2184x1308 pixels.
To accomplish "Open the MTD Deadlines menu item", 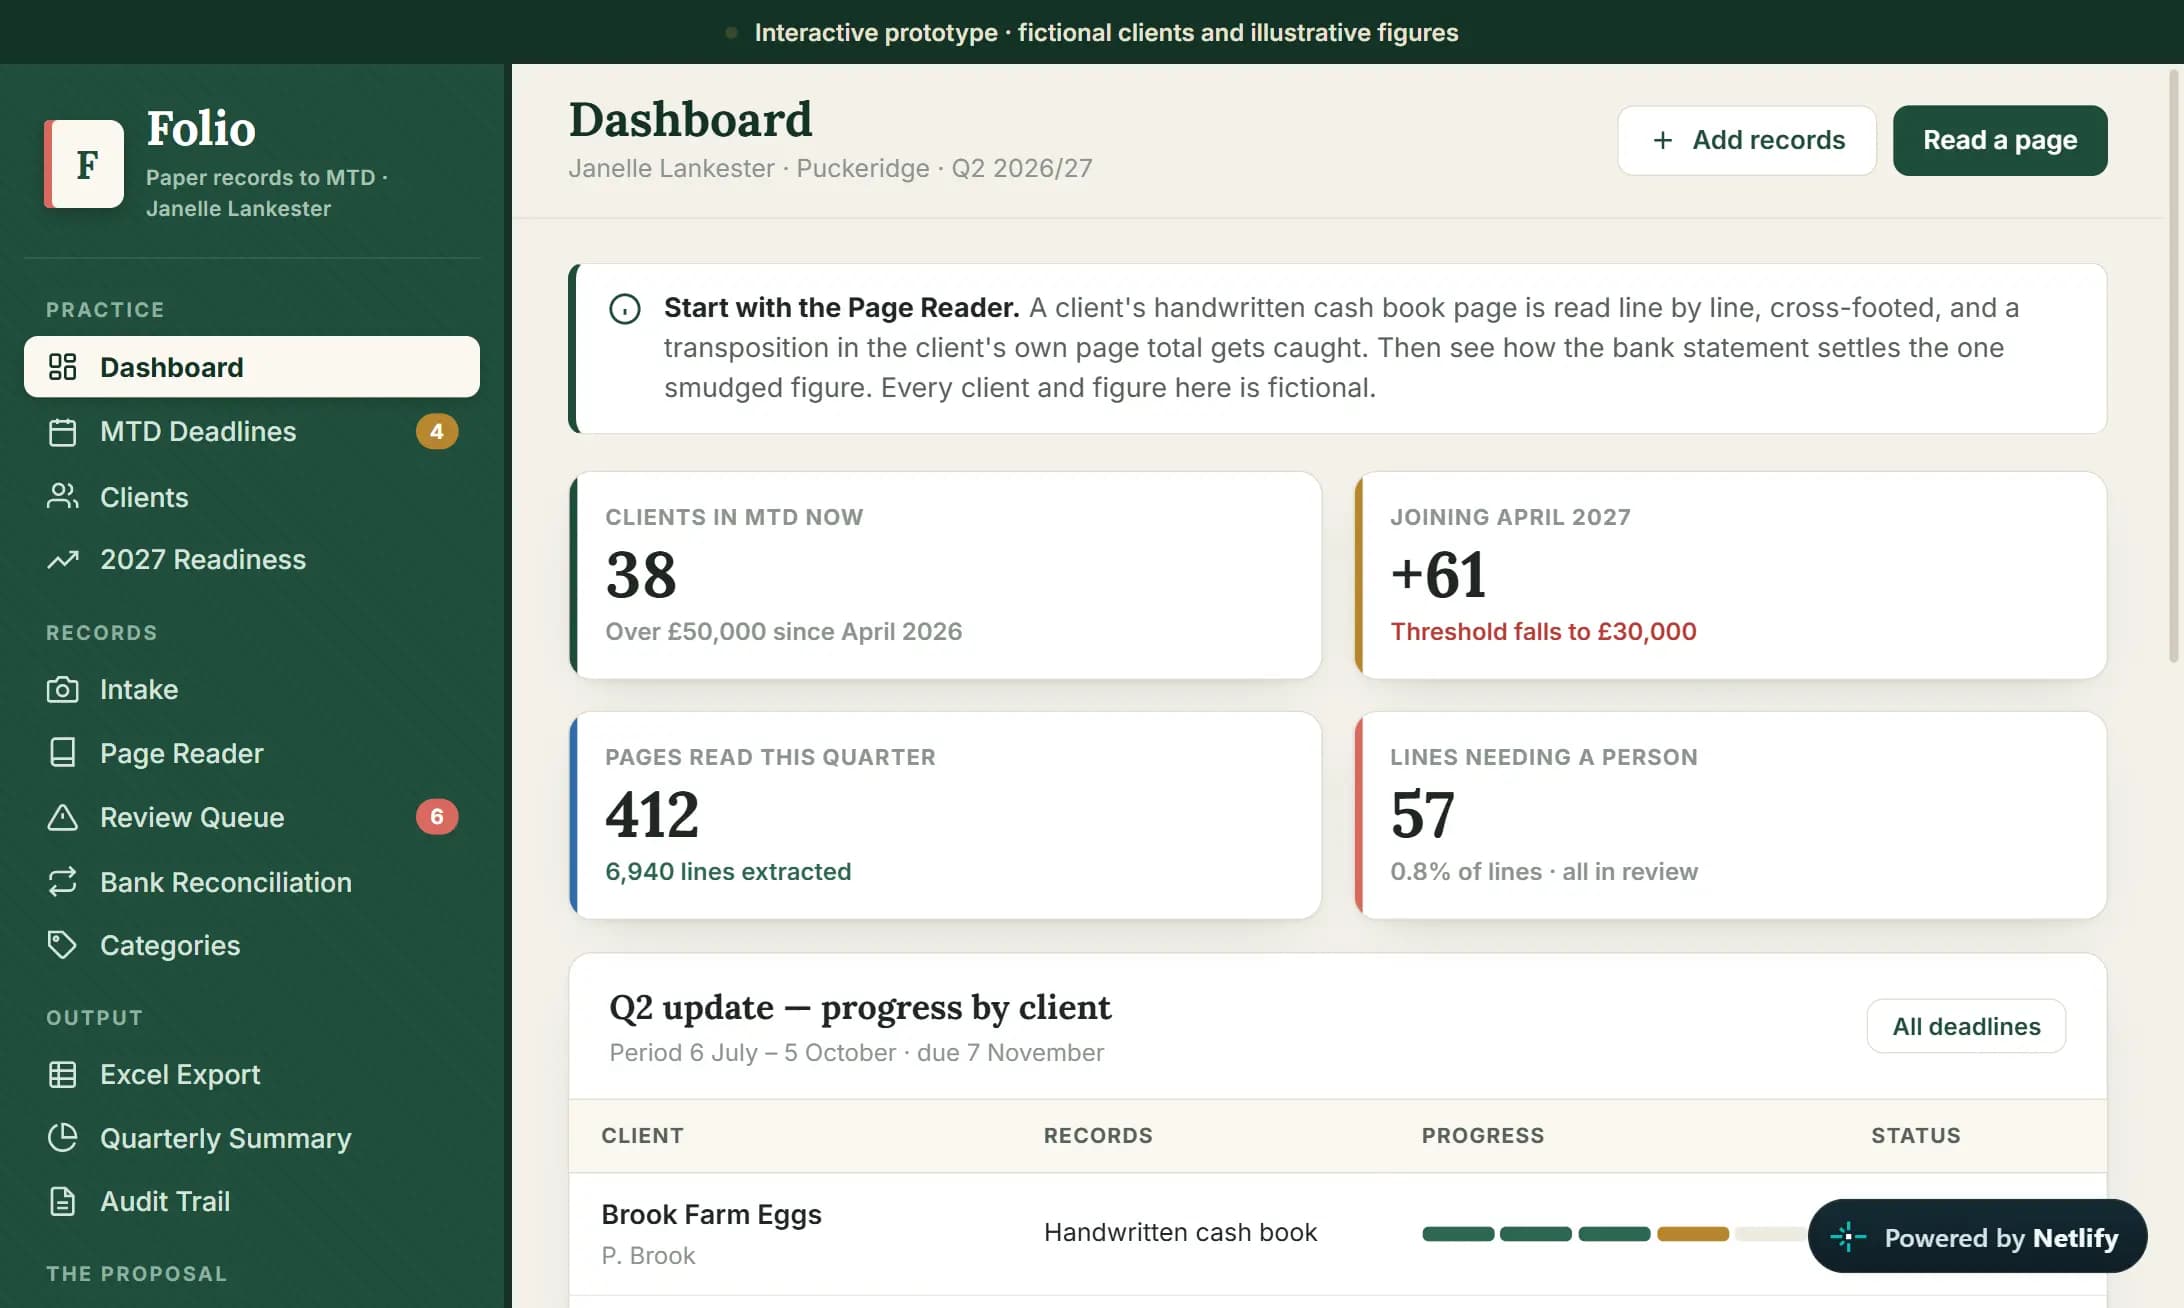I will pyautogui.click(x=251, y=432).
